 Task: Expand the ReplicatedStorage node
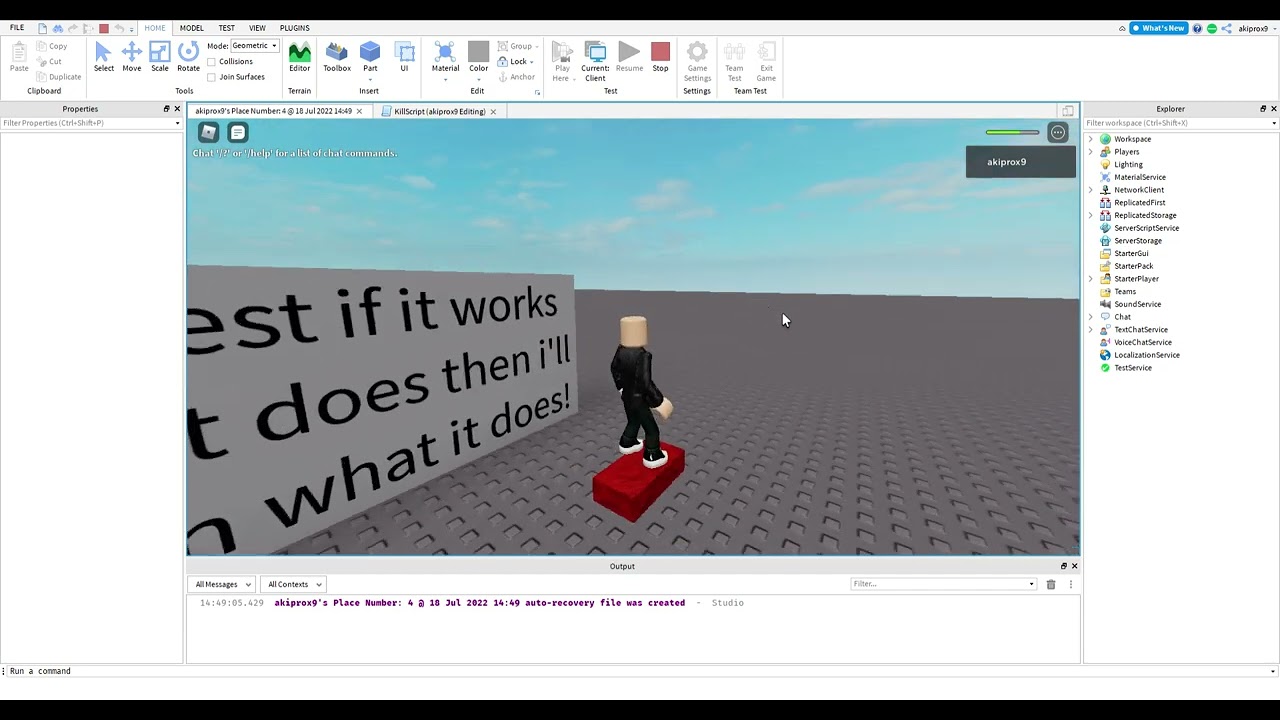[1091, 215]
